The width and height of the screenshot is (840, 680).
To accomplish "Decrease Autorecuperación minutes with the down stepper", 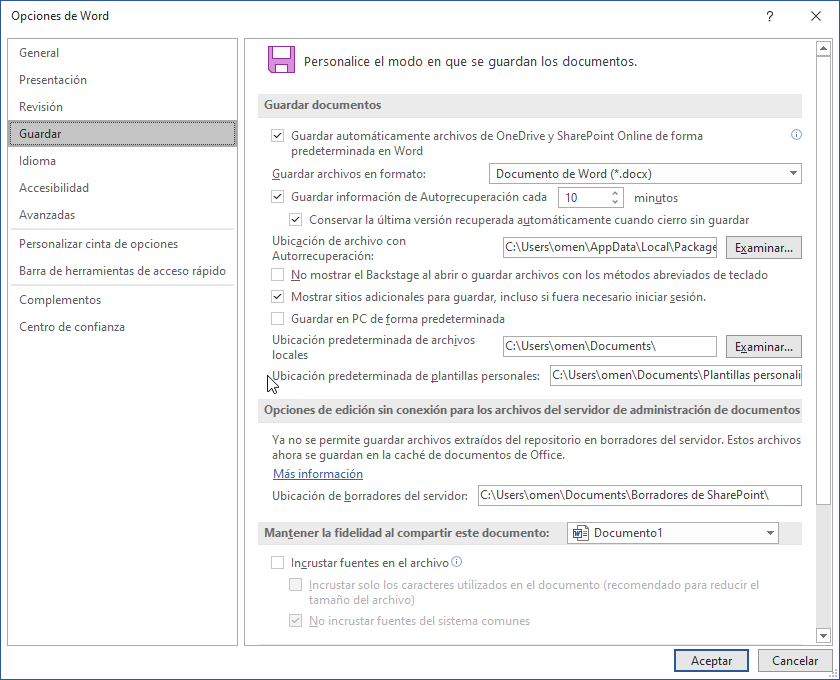I will [x=615, y=201].
